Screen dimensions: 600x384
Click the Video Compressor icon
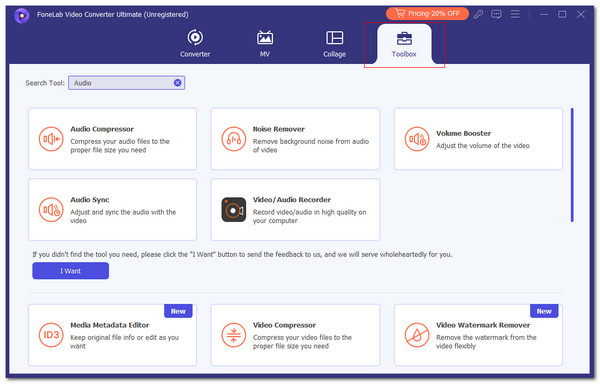tap(233, 335)
